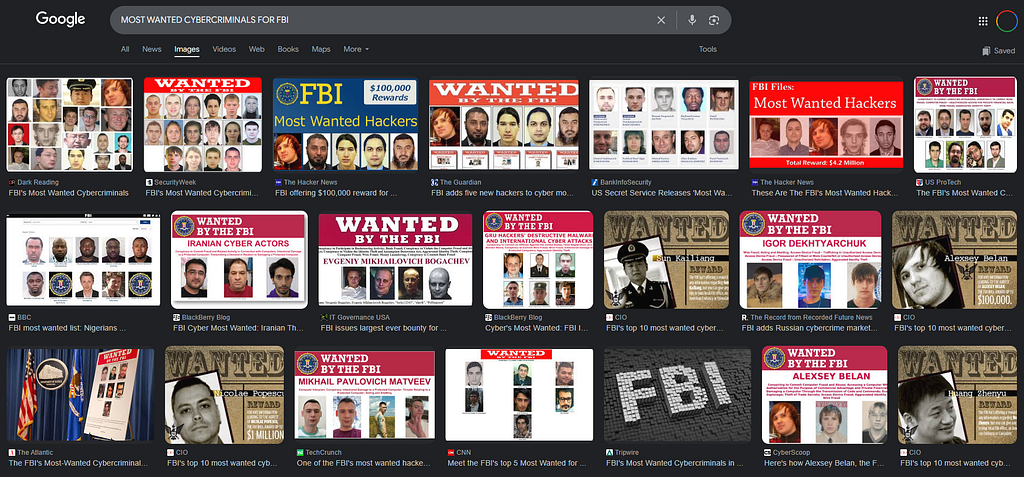Click the IT Governance USA source label

pyautogui.click(x=360, y=317)
